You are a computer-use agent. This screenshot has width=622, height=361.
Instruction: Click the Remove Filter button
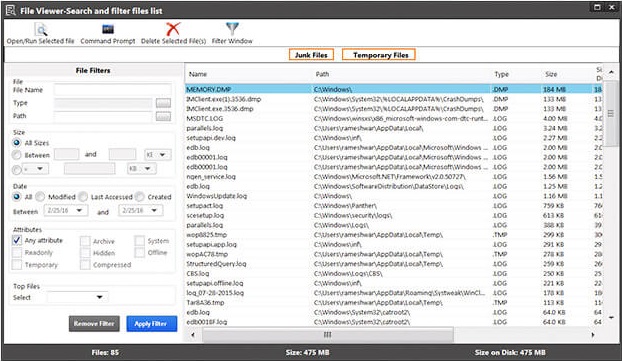(x=94, y=324)
